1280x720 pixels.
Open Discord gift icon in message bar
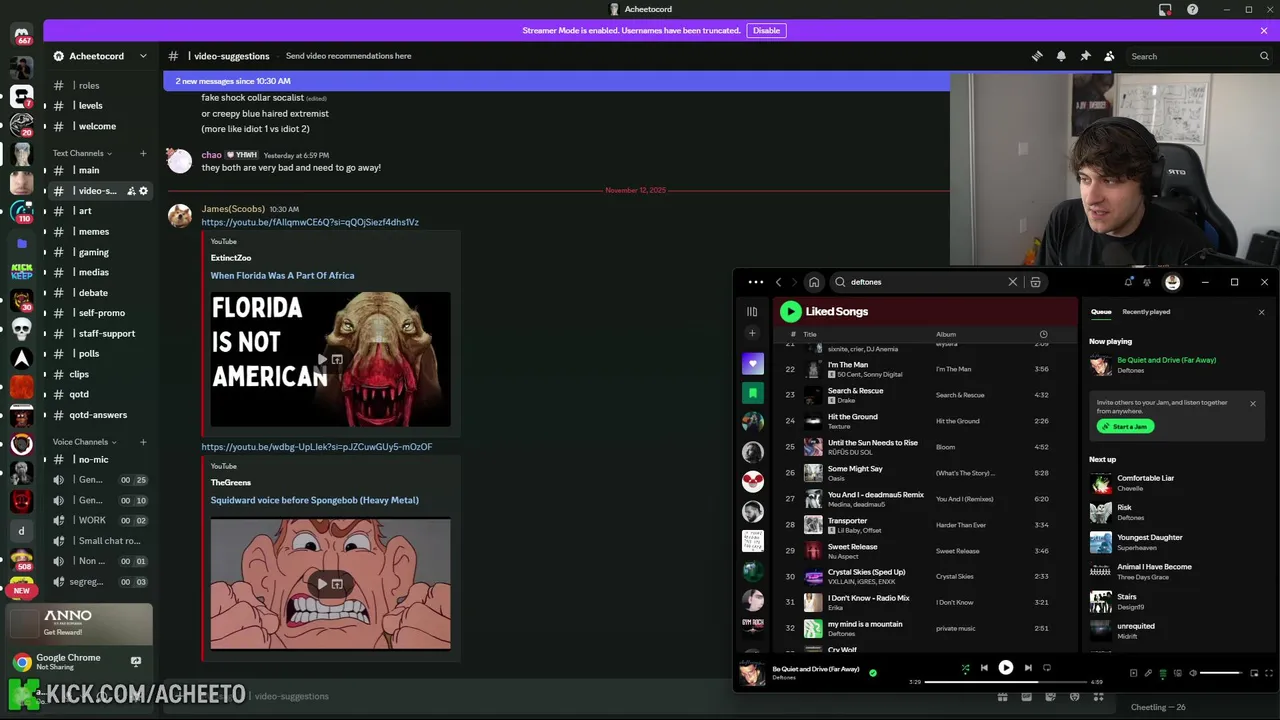(x=1002, y=697)
